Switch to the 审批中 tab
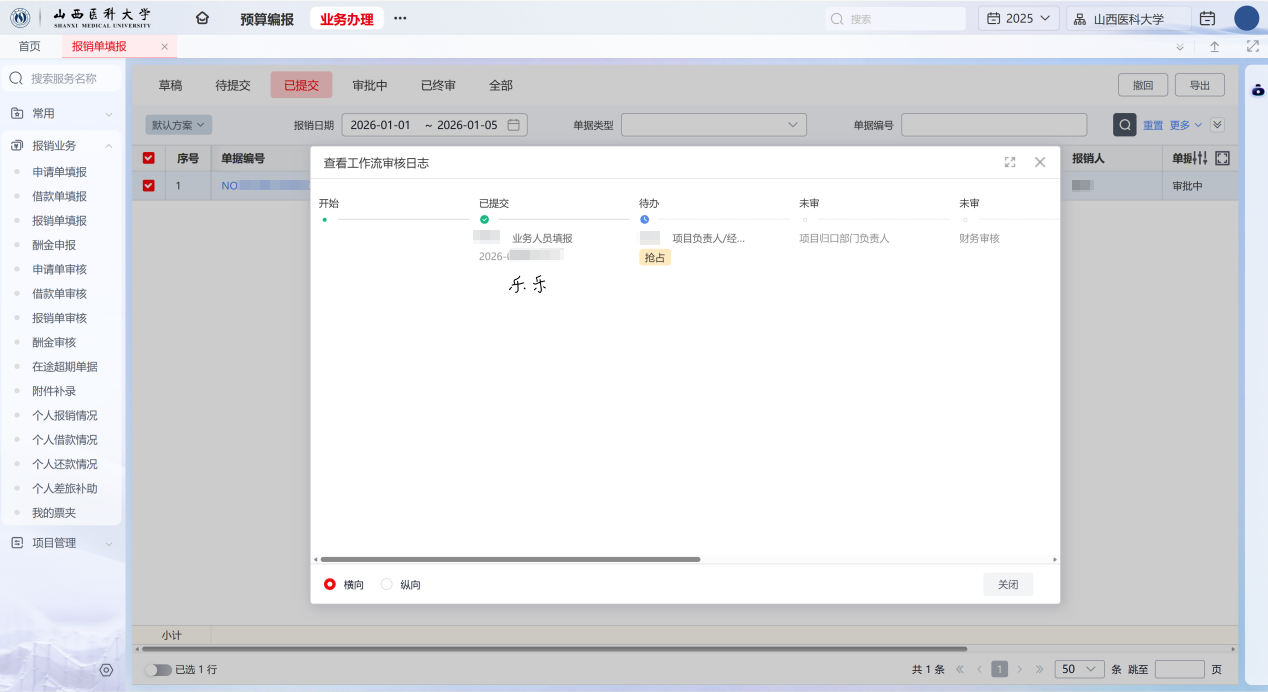Image resolution: width=1268 pixels, height=692 pixels. [x=370, y=85]
